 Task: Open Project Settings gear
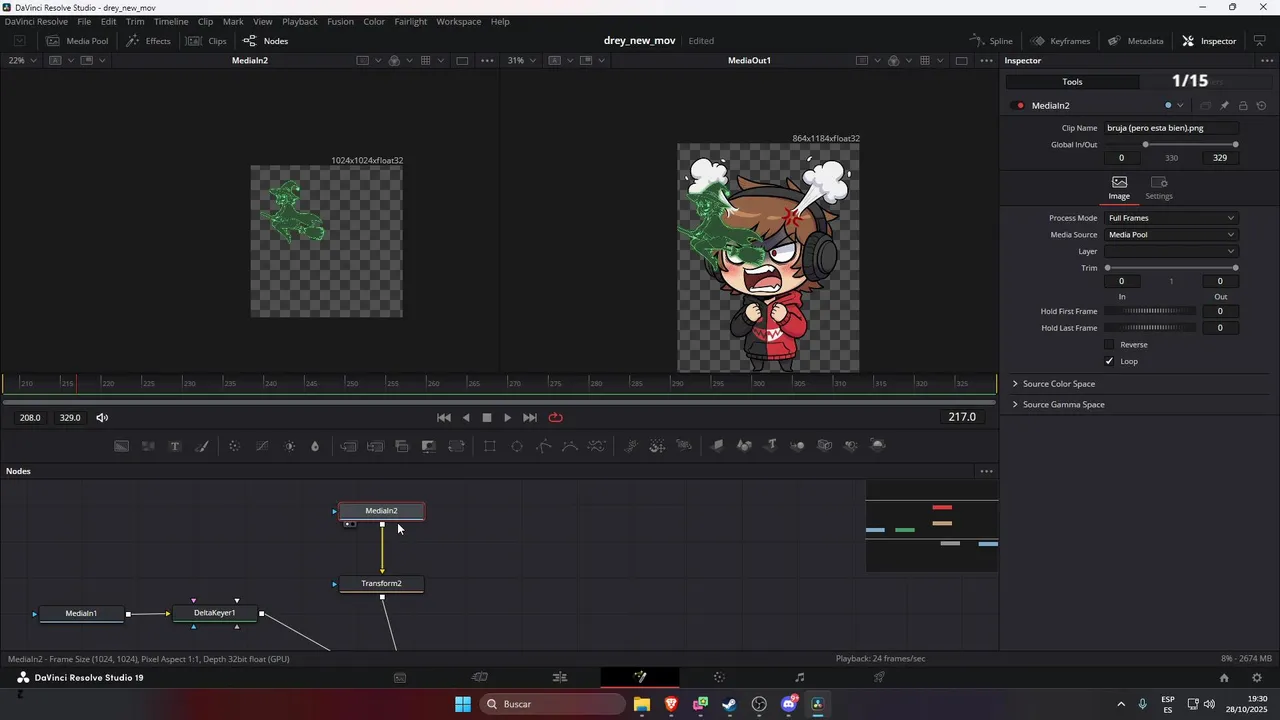1257,677
